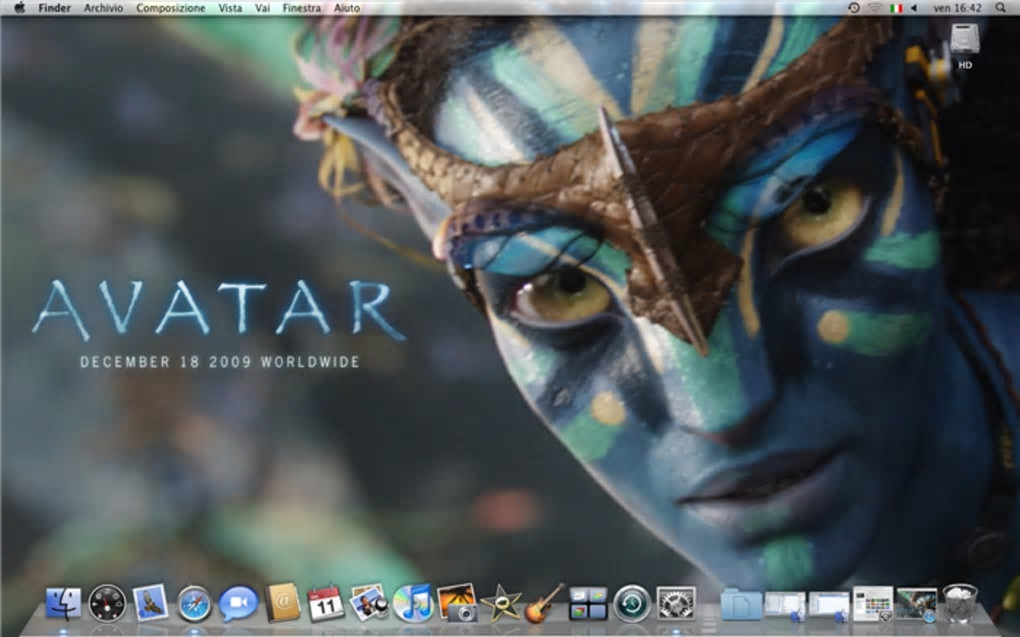The width and height of the screenshot is (1020, 637).
Task: Click Time Machine status icon in menu bar
Action: pos(854,8)
